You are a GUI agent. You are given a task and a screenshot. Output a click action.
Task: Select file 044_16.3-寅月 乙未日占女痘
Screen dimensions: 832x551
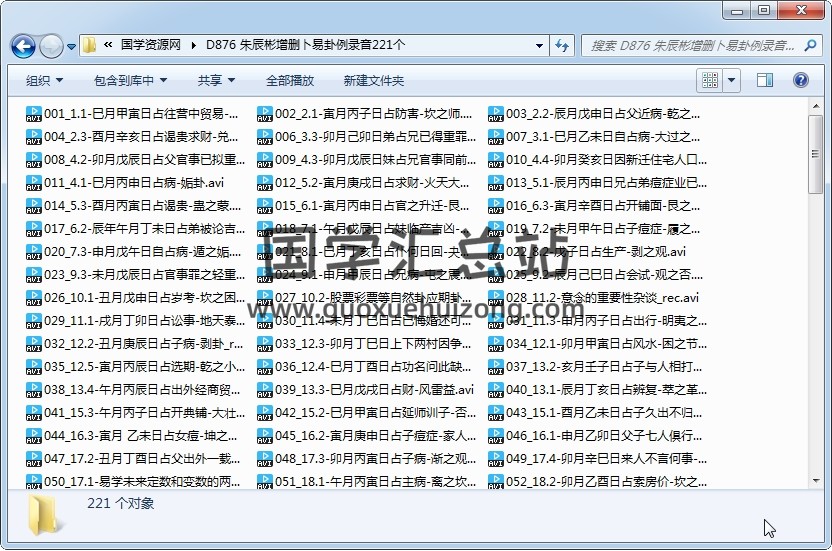click(x=132, y=436)
